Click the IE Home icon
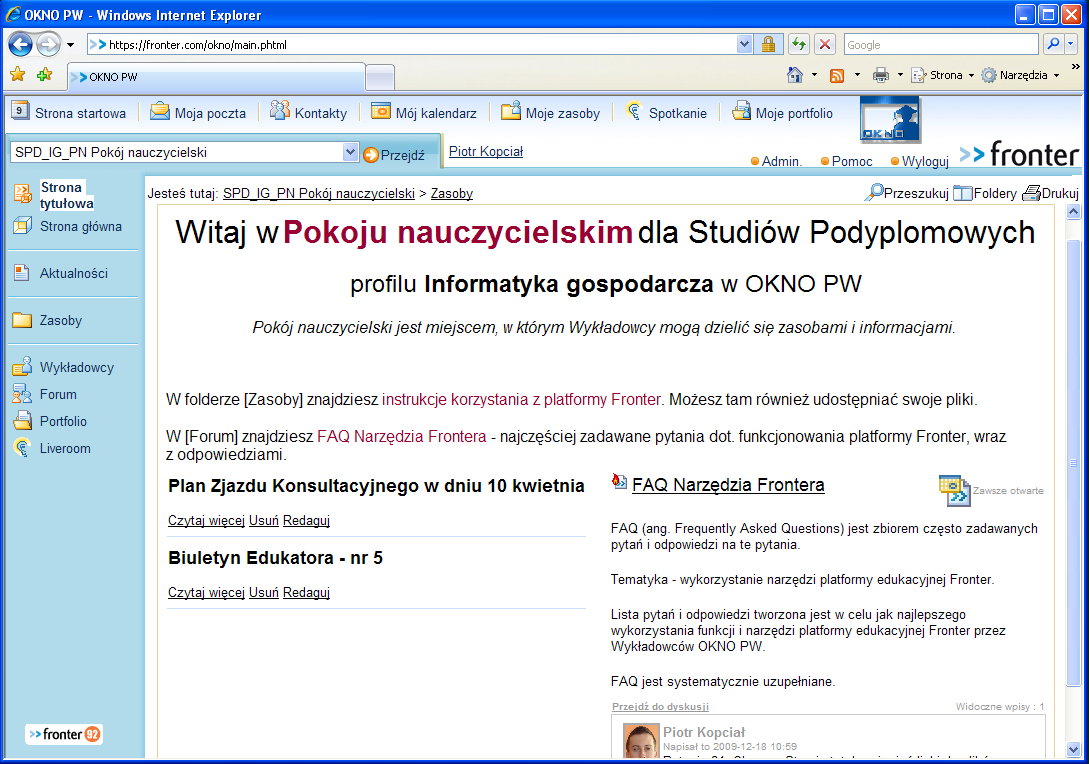 [x=795, y=75]
